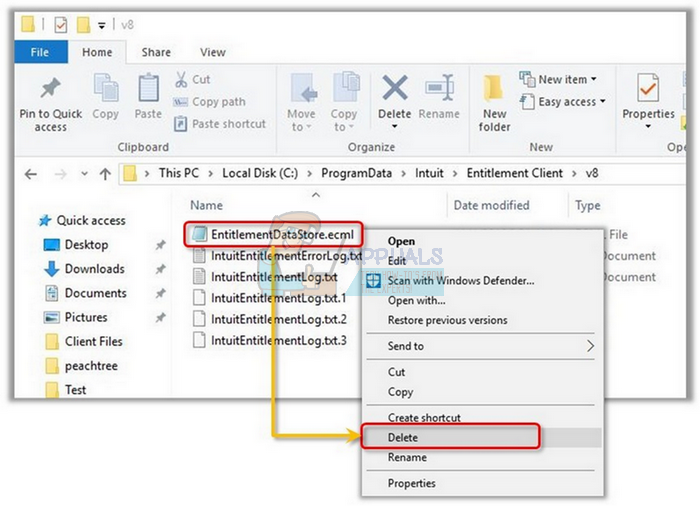This screenshot has height=506, width=700.
Task: Click Paste shortcut in ribbon
Action: tap(220, 124)
